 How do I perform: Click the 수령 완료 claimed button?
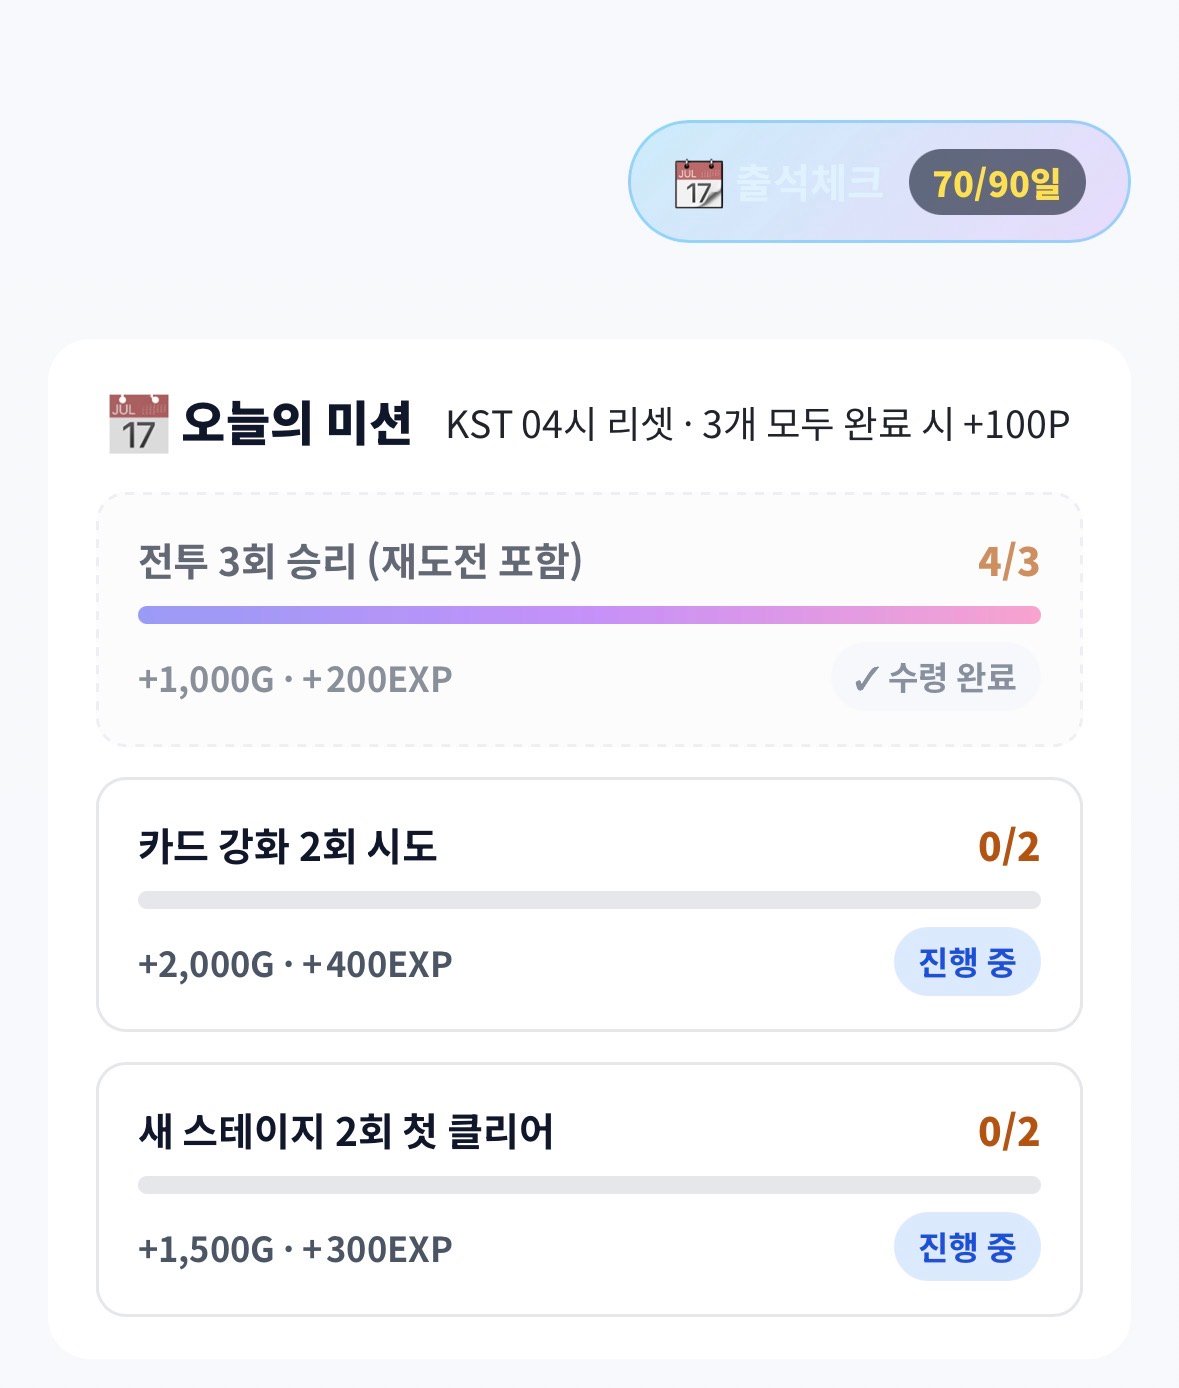[936, 678]
